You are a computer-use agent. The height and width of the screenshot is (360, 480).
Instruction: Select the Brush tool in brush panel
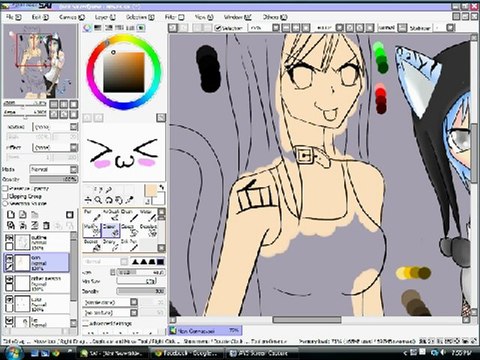point(129,216)
